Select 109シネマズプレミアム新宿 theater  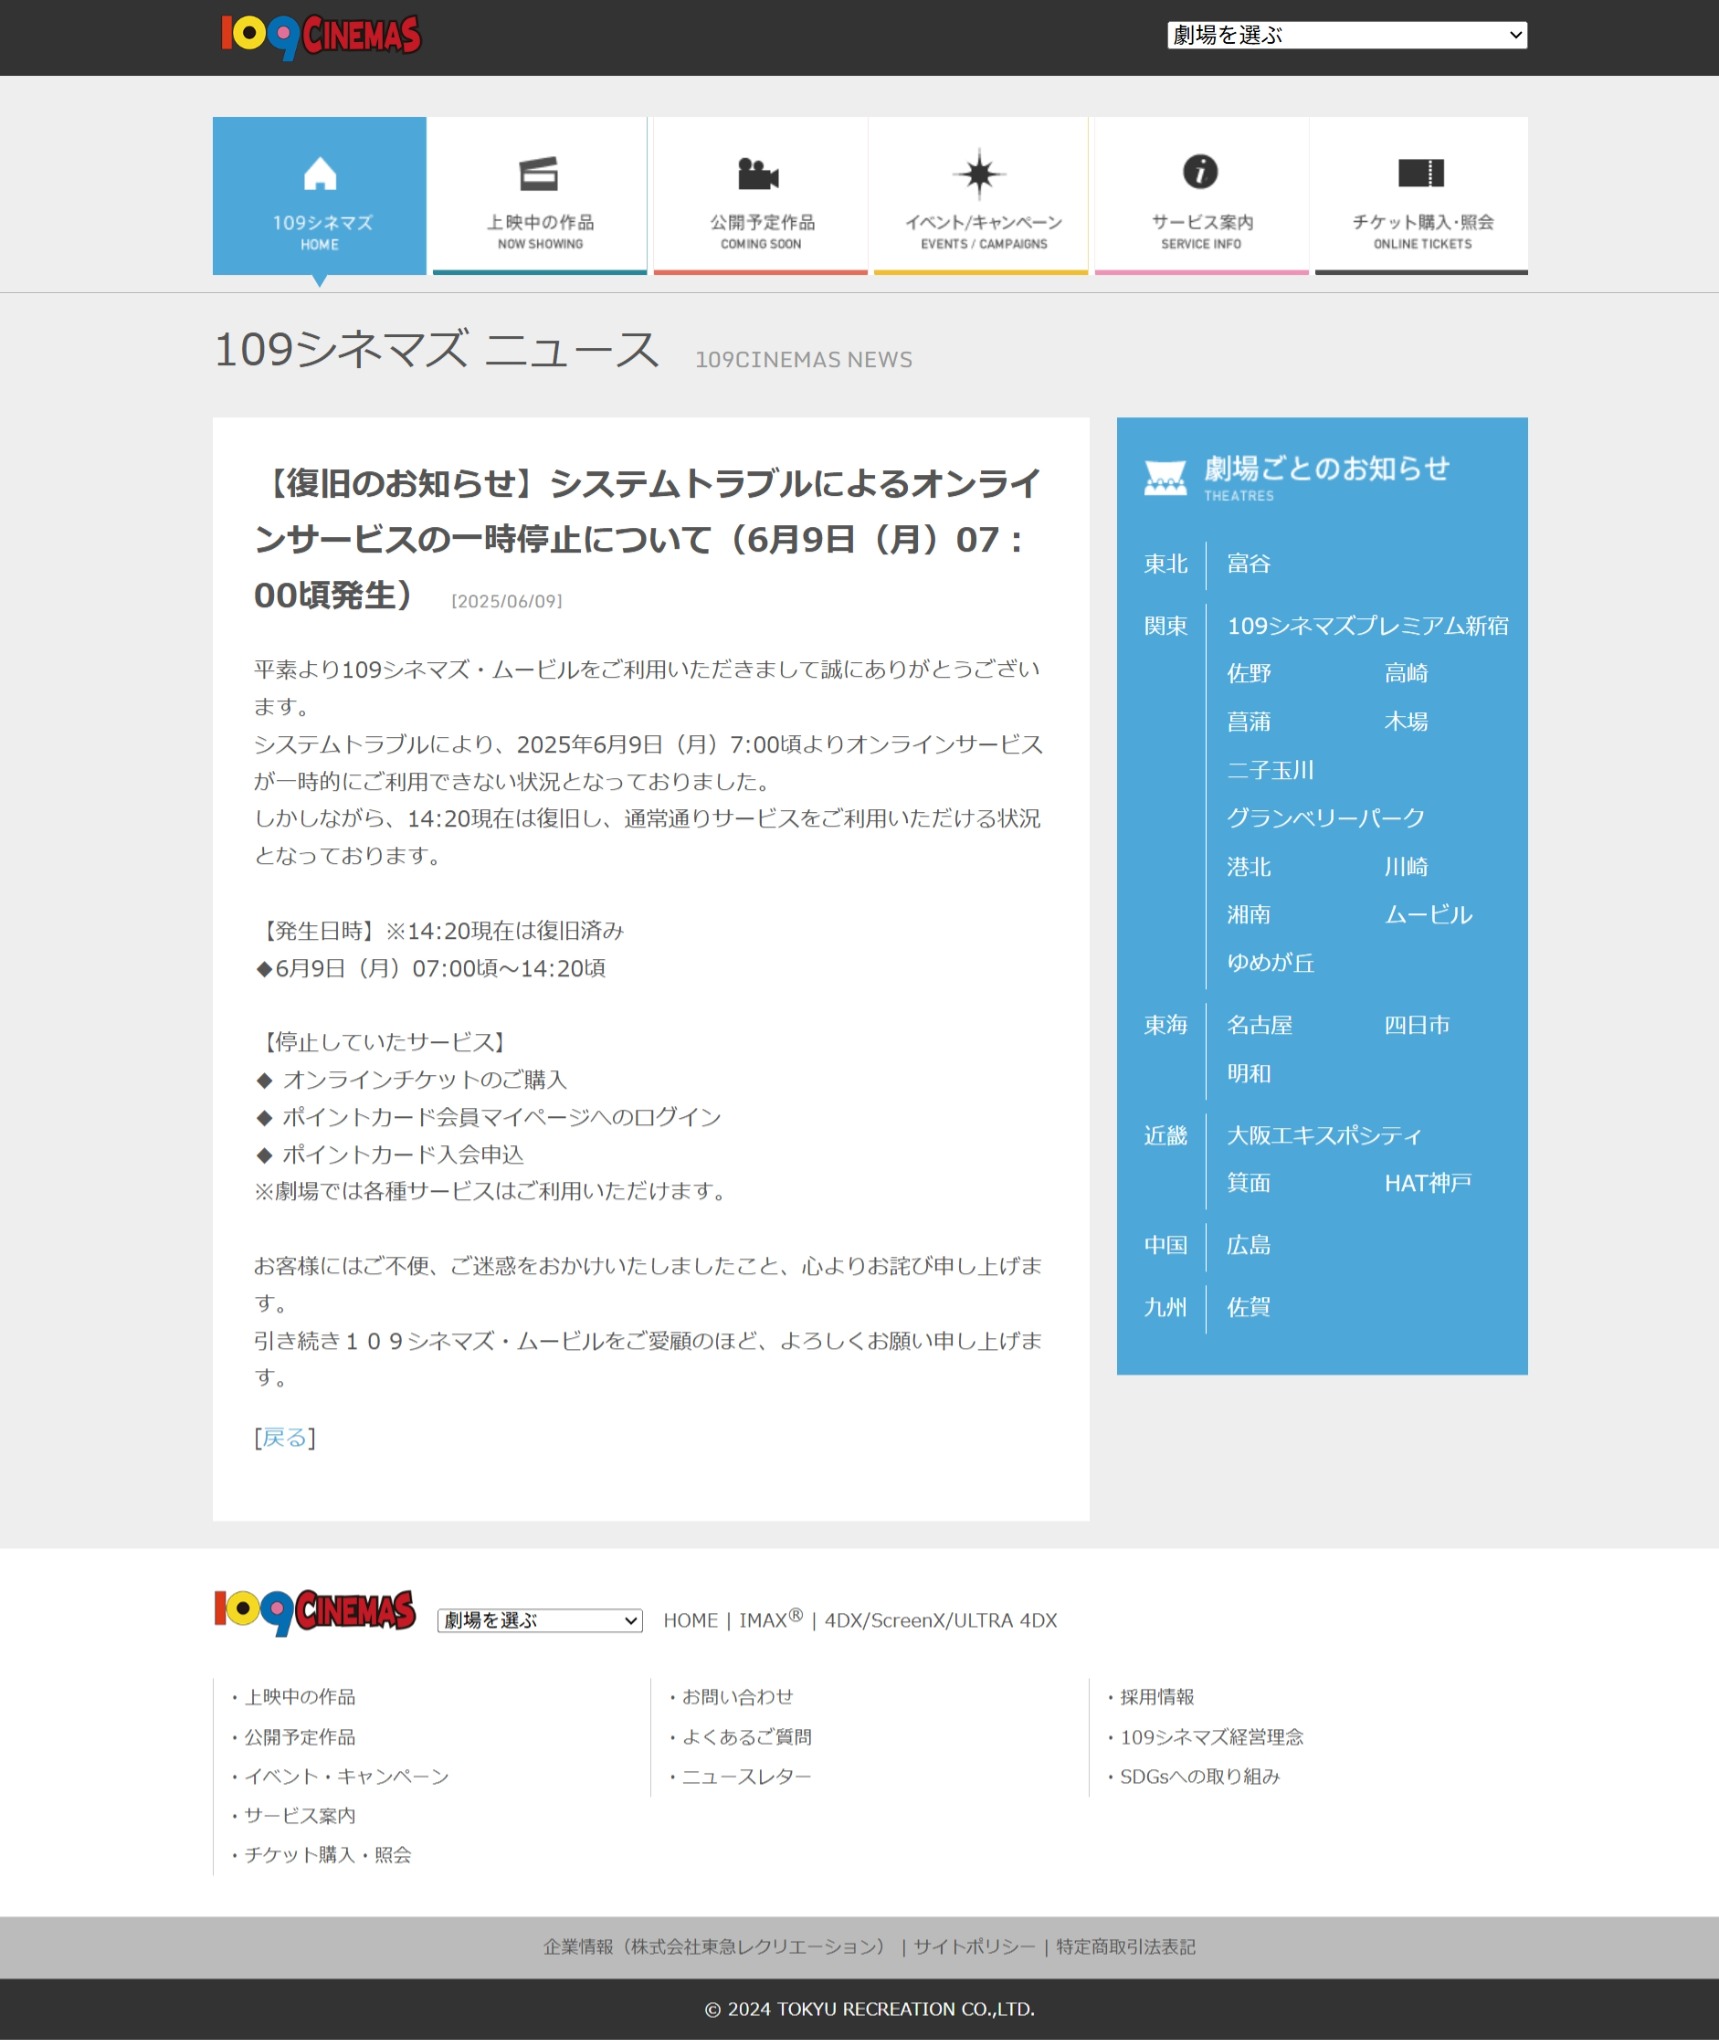coord(1368,626)
